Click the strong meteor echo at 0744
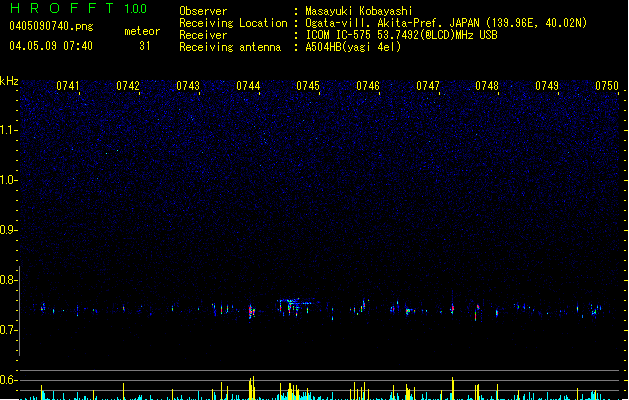This screenshot has width=629, height=400. 252,311
